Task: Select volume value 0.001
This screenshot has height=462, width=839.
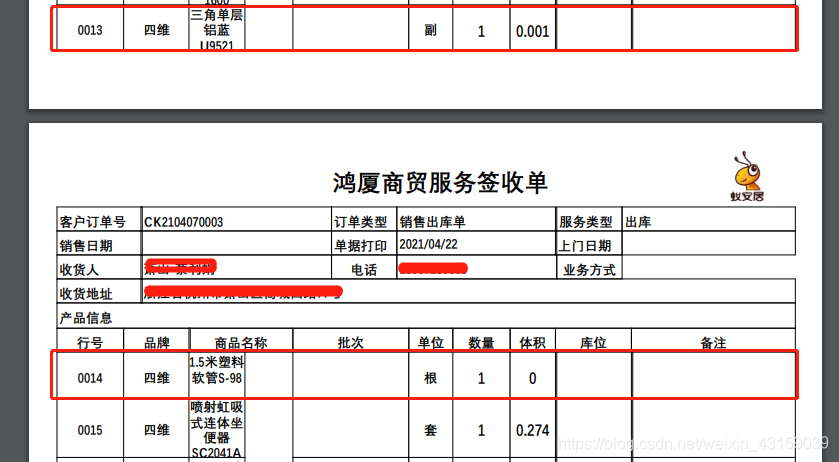Action: (532, 32)
